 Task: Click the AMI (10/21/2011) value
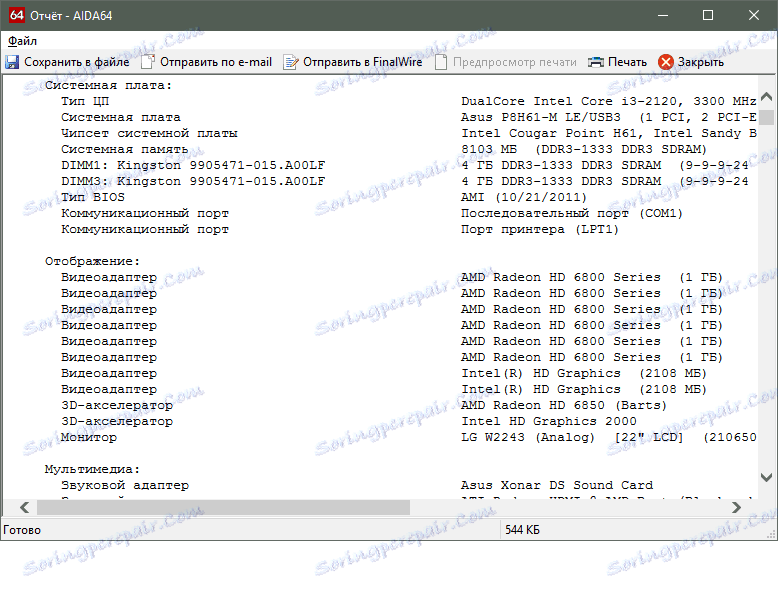click(524, 197)
